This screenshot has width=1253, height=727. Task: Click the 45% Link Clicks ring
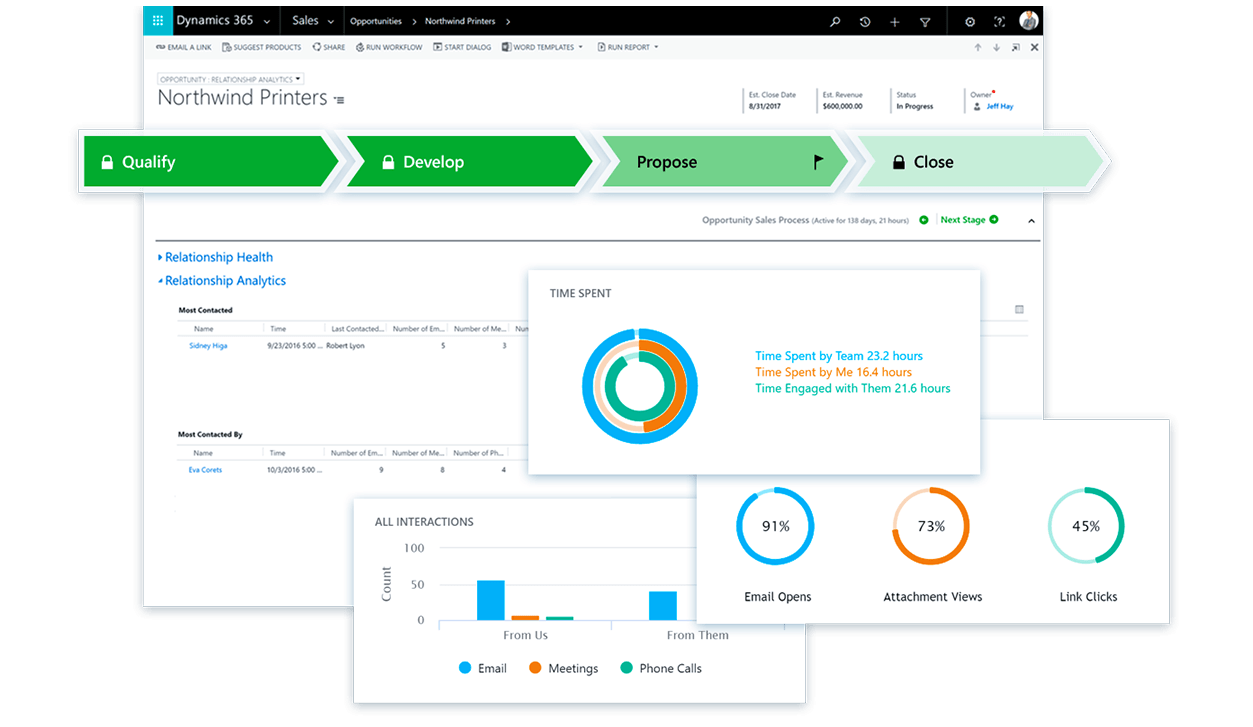click(x=1086, y=526)
